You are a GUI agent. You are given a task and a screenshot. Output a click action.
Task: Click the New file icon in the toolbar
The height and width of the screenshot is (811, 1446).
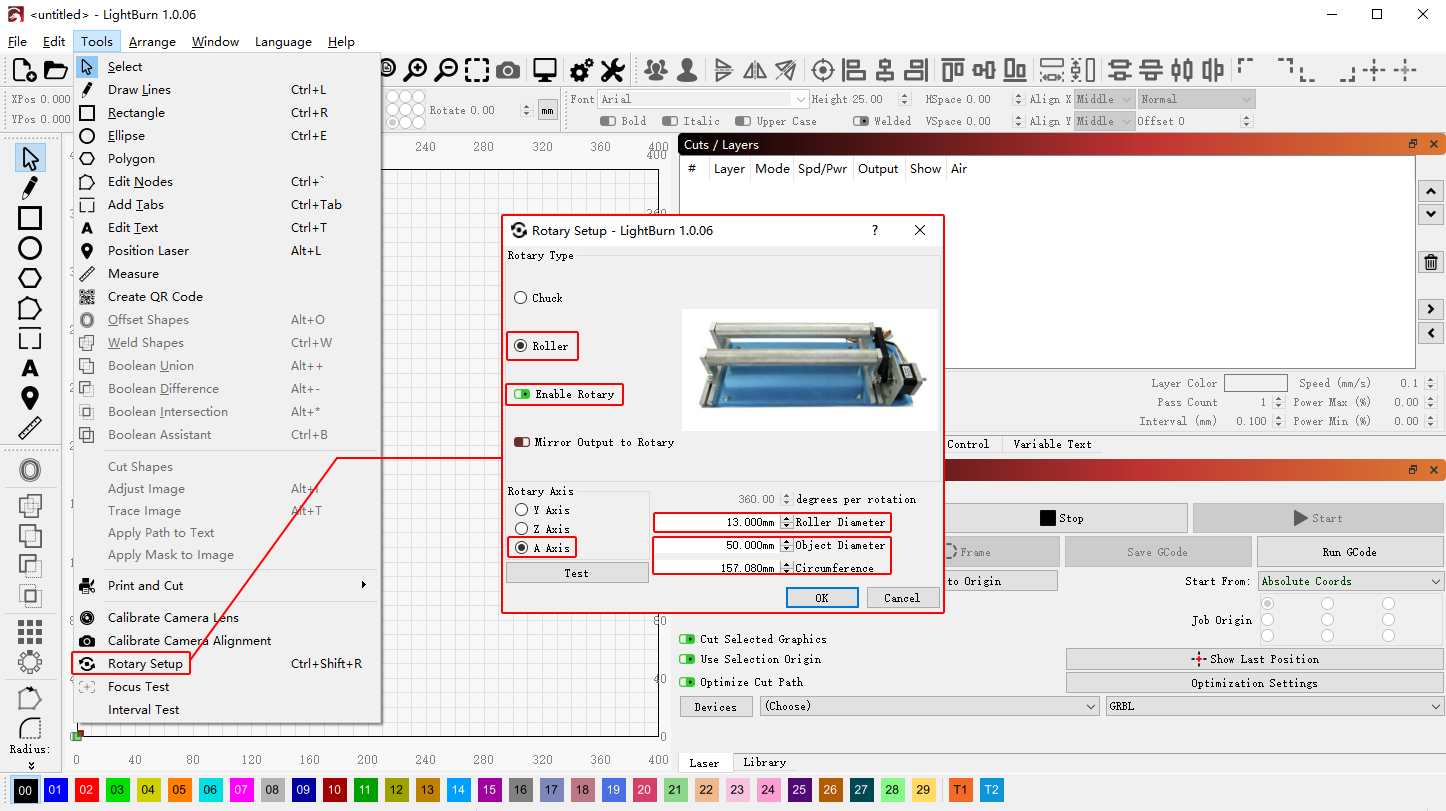24,70
